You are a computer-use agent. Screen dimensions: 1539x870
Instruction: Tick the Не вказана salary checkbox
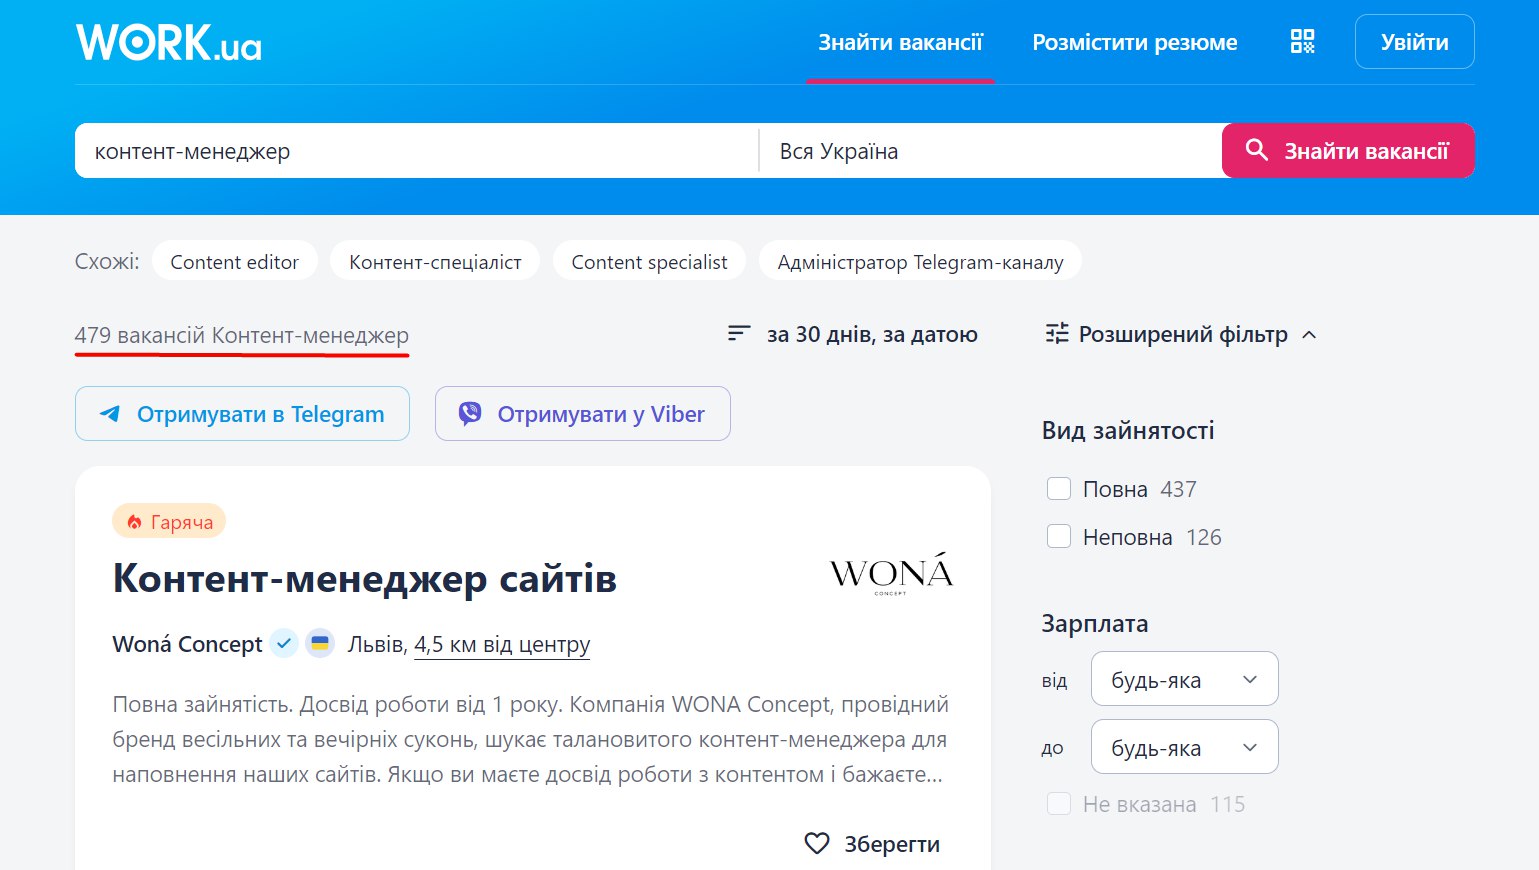pos(1059,804)
